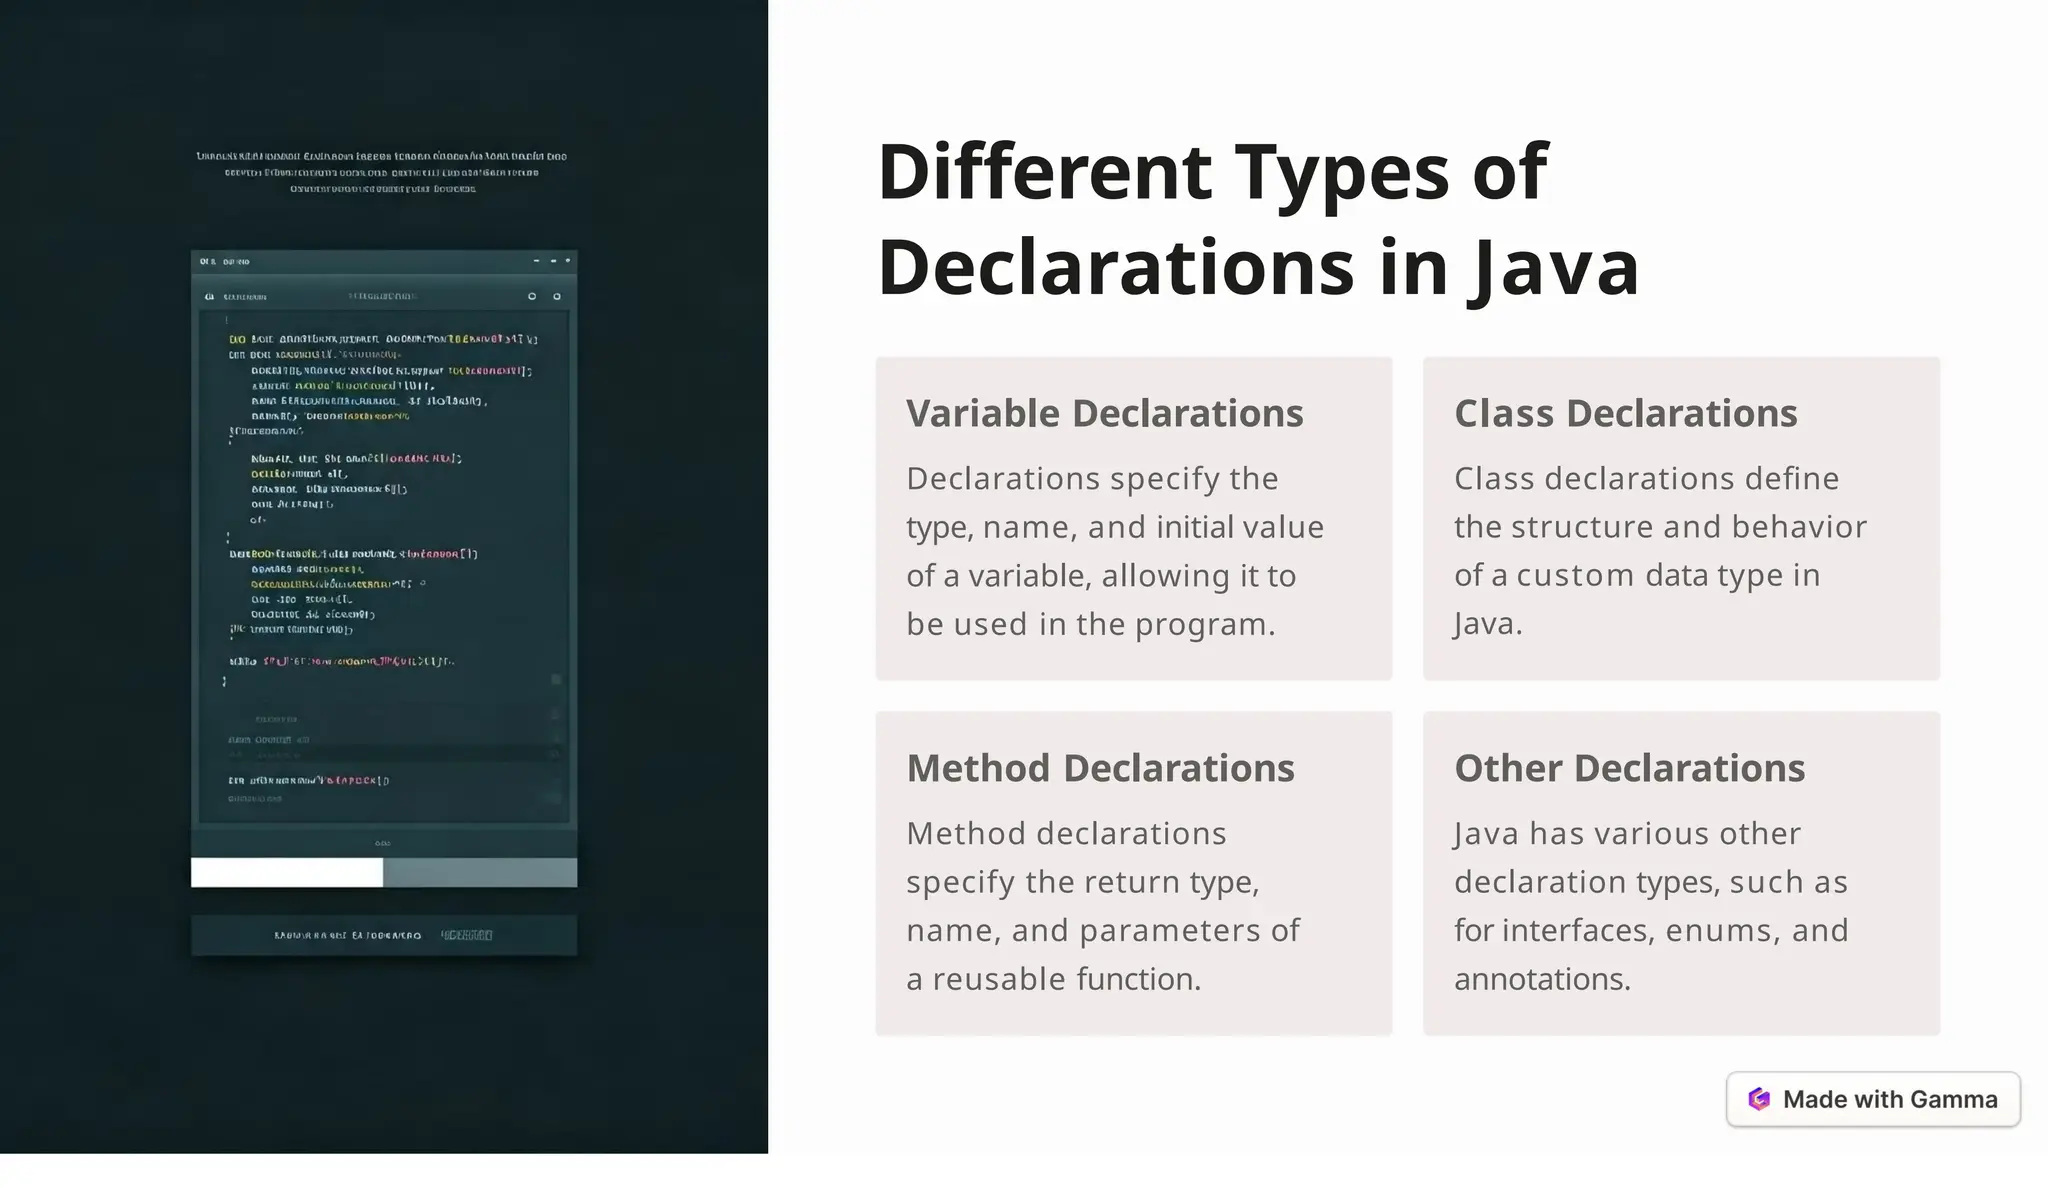Click the Gamma logo icon
The height and width of the screenshot is (1201, 2048).
pyautogui.click(x=1759, y=1099)
